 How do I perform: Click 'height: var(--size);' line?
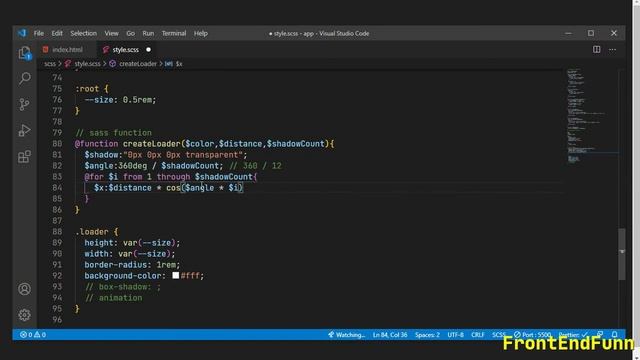click(x=132, y=243)
